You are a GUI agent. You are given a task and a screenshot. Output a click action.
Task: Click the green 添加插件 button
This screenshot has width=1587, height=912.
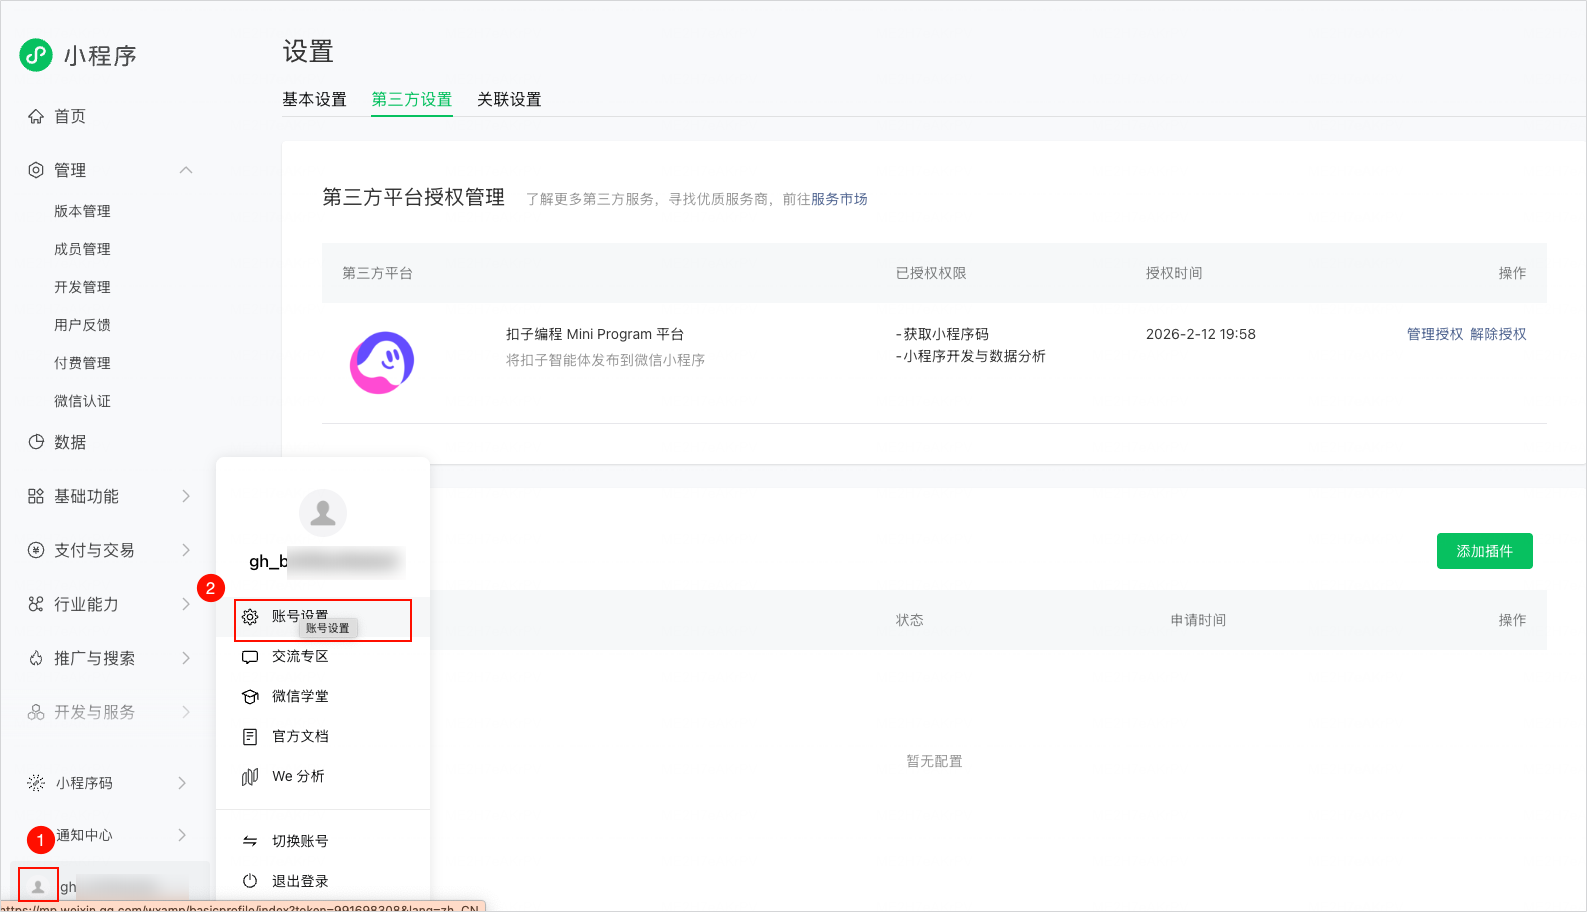1485,551
